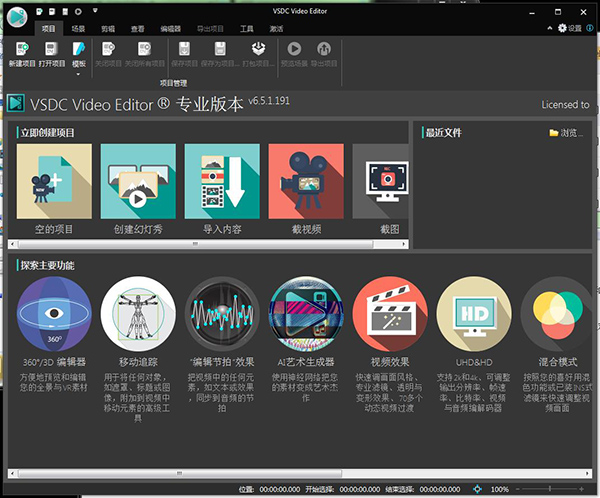Click the 100% zoom value in status bar
Viewport: 600px width, 498px height.
point(499,489)
